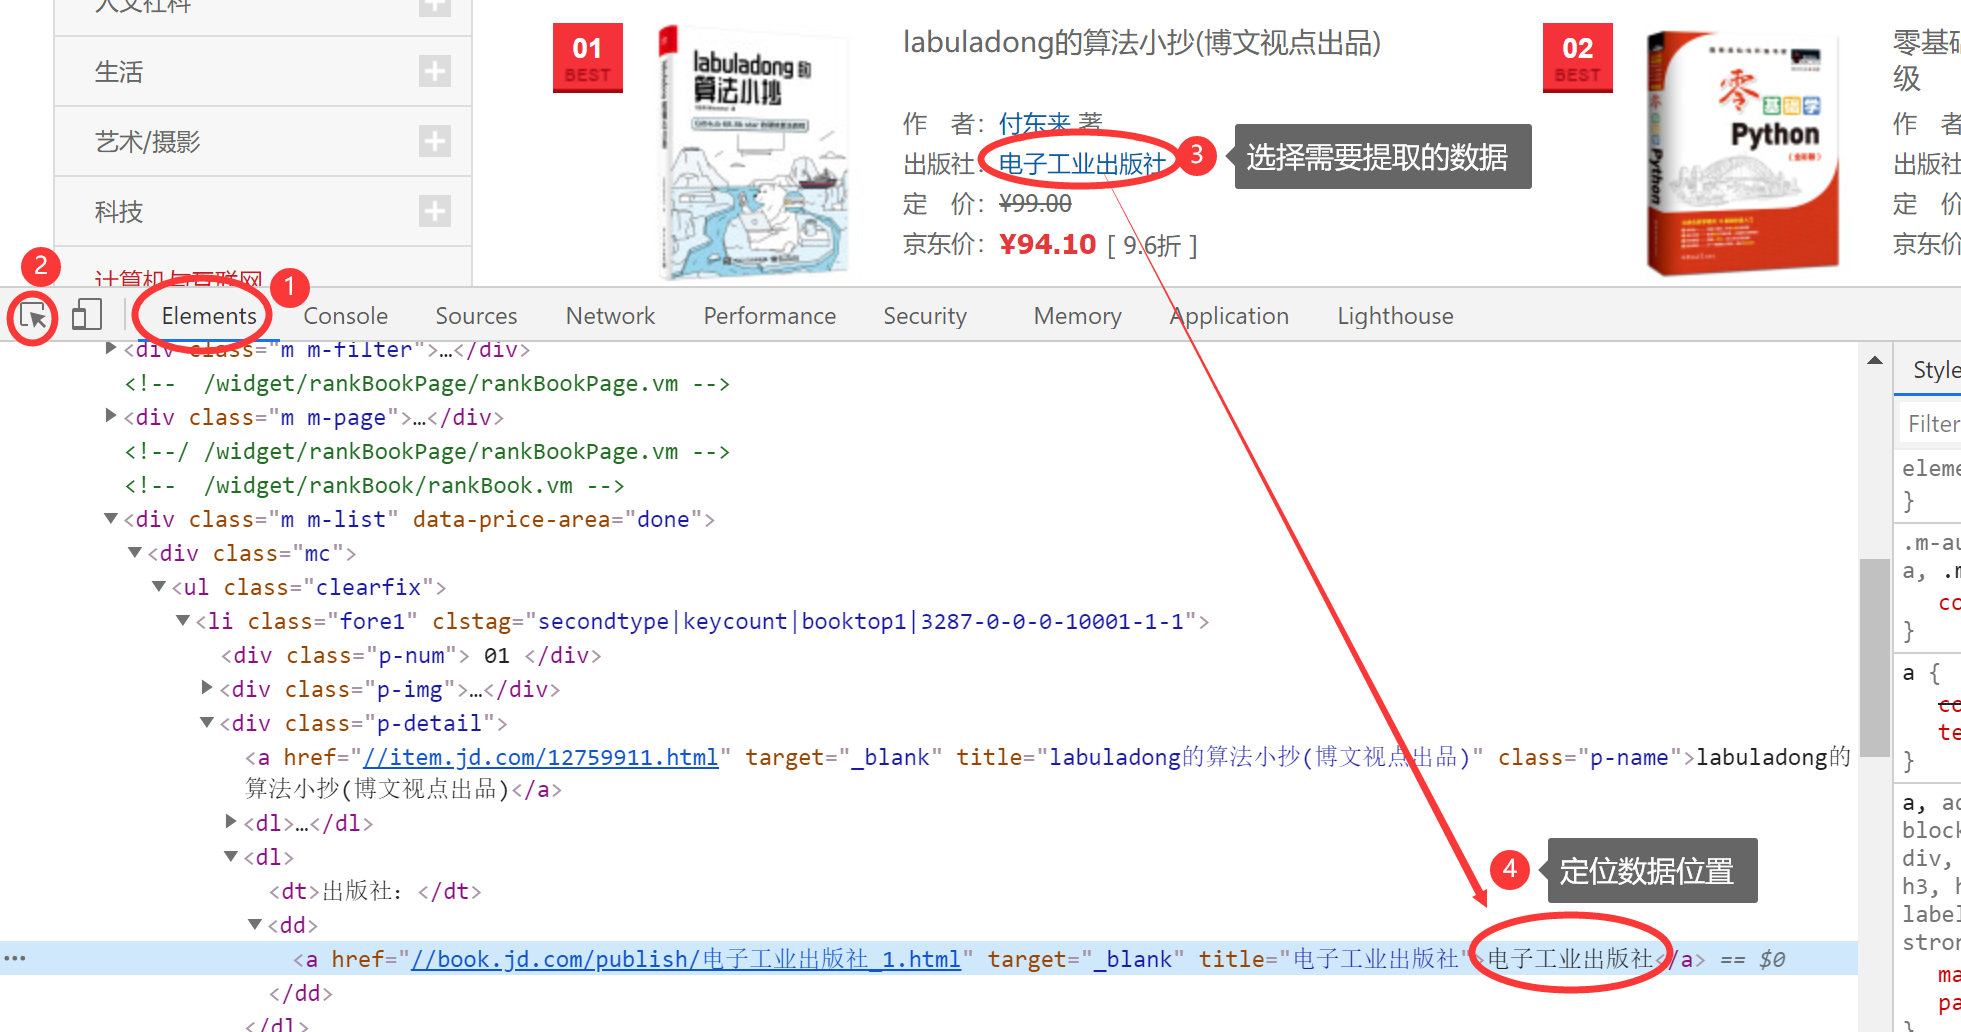This screenshot has height=1032, width=1961.
Task: Select the 生活 category
Action: tap(119, 72)
